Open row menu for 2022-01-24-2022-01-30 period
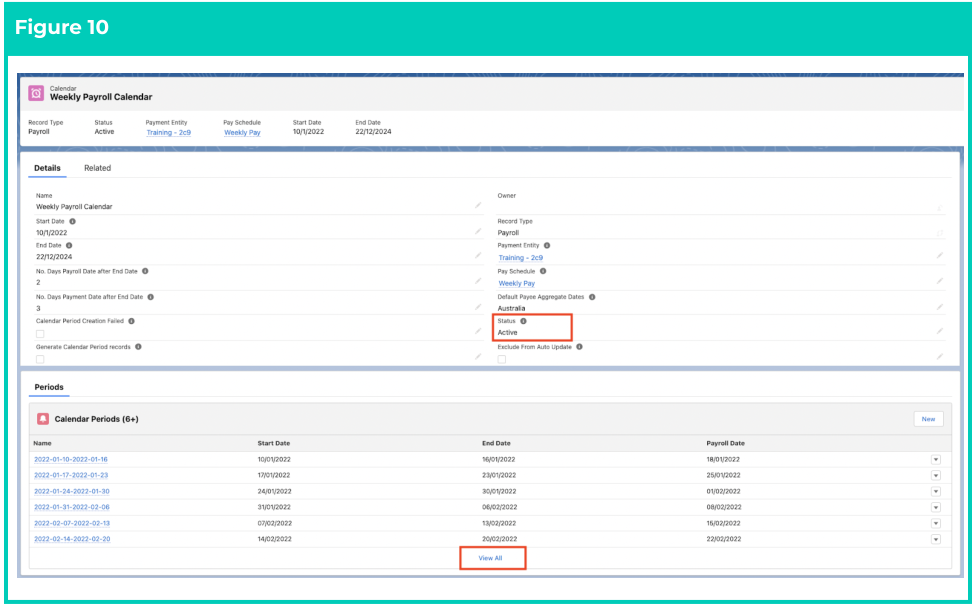This screenshot has height=606, width=976. click(936, 492)
